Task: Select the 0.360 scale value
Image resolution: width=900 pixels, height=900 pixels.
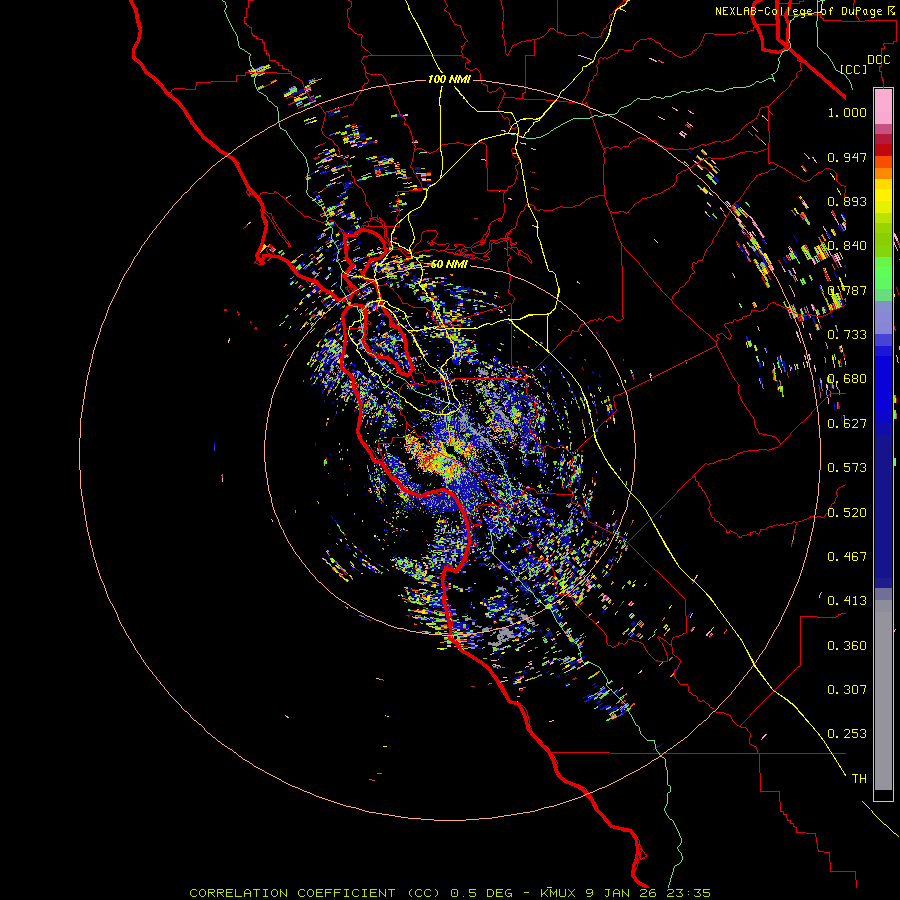Action: (x=847, y=646)
